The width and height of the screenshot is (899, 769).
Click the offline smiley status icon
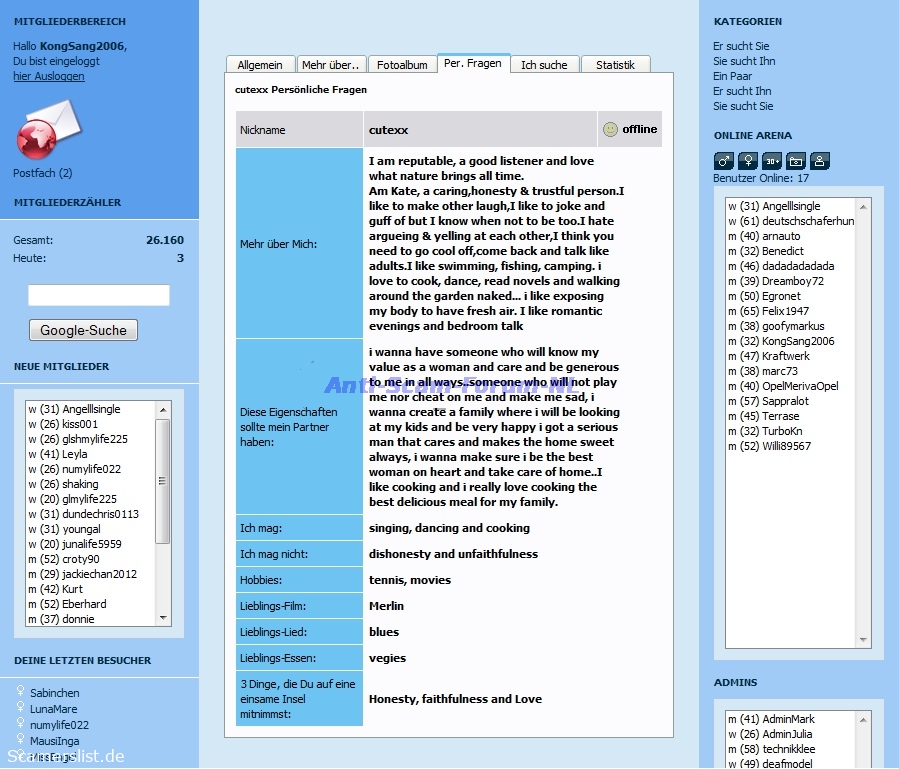tap(610, 129)
